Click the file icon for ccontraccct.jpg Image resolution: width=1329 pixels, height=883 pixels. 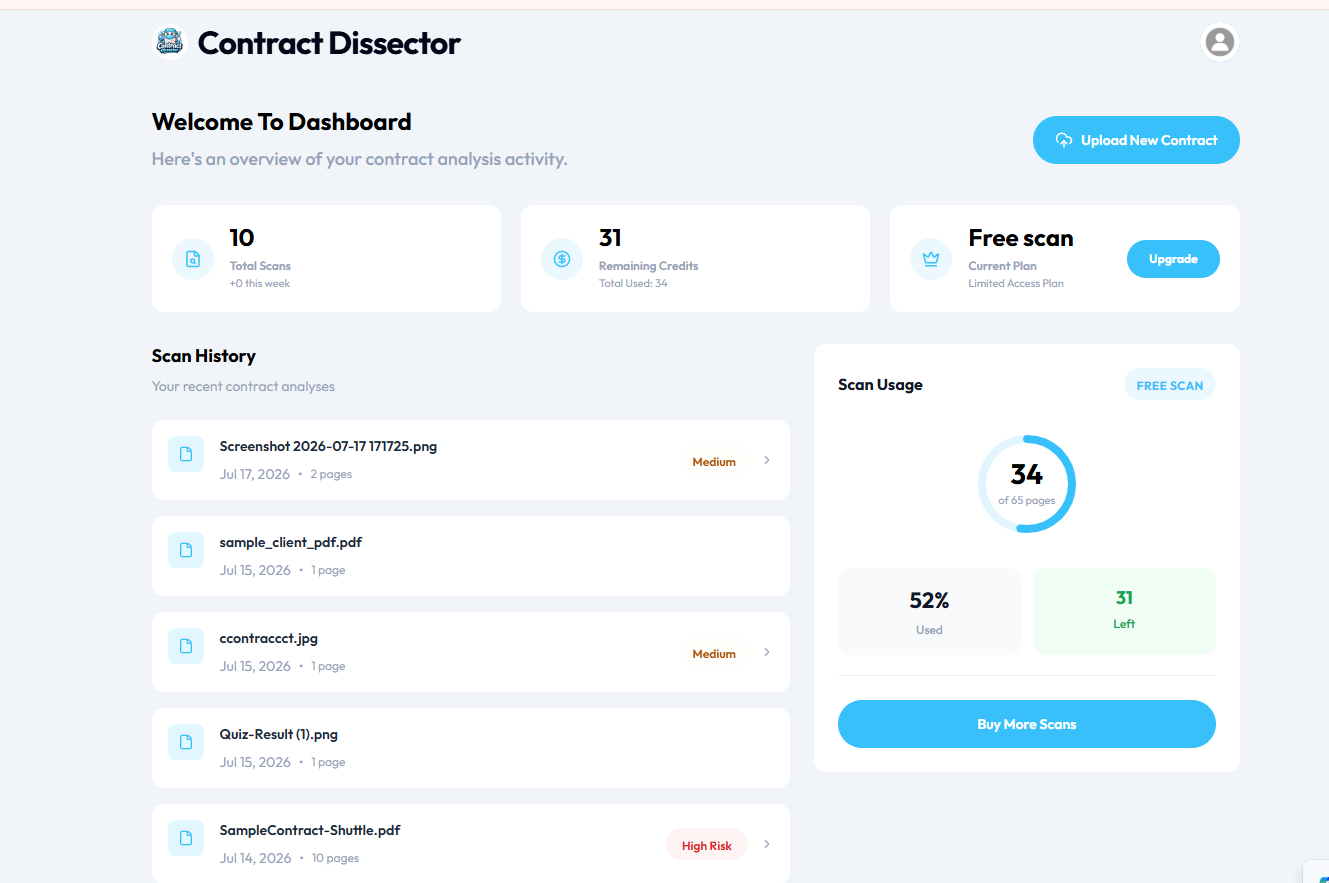coord(186,646)
